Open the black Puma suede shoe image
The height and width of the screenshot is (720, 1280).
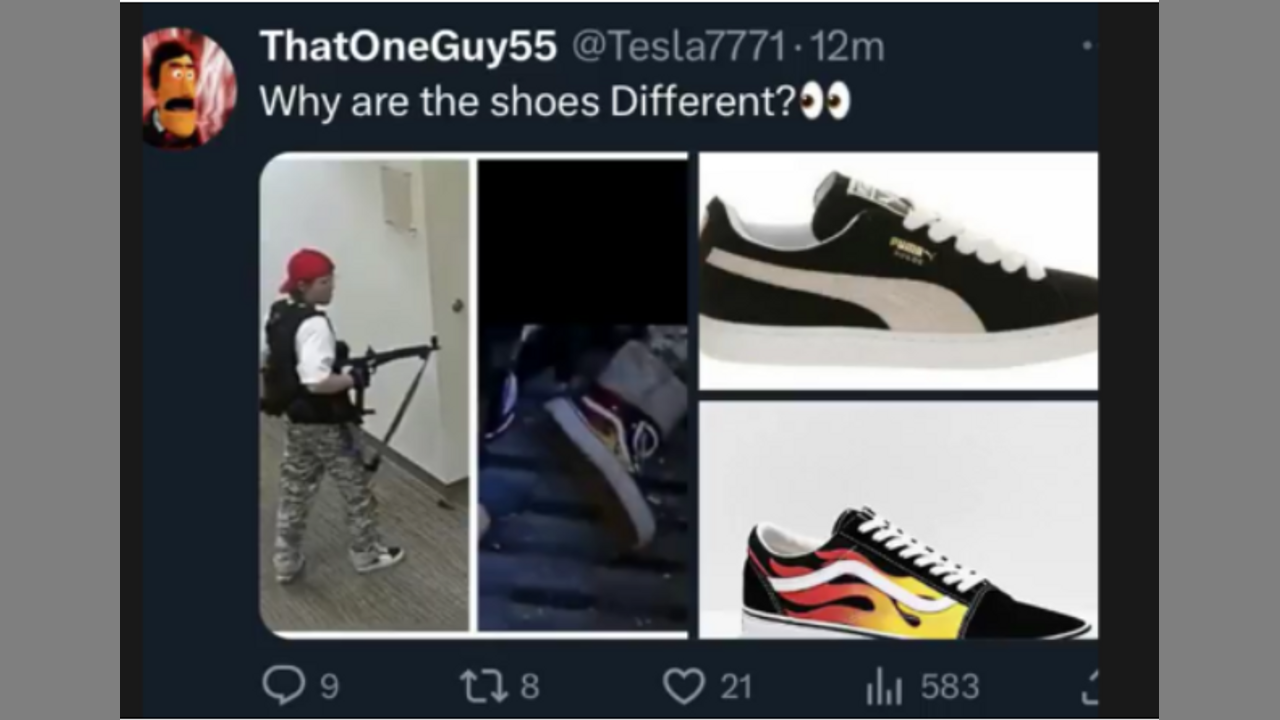898,270
